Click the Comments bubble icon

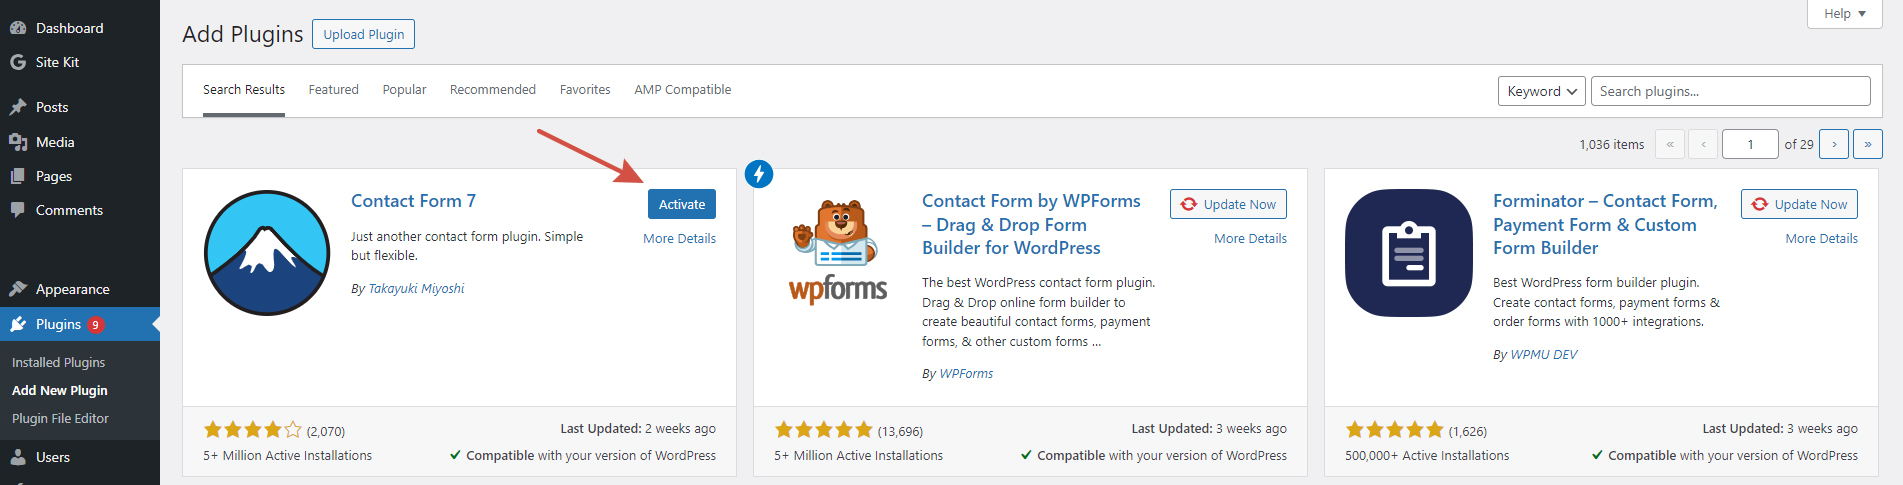18,210
